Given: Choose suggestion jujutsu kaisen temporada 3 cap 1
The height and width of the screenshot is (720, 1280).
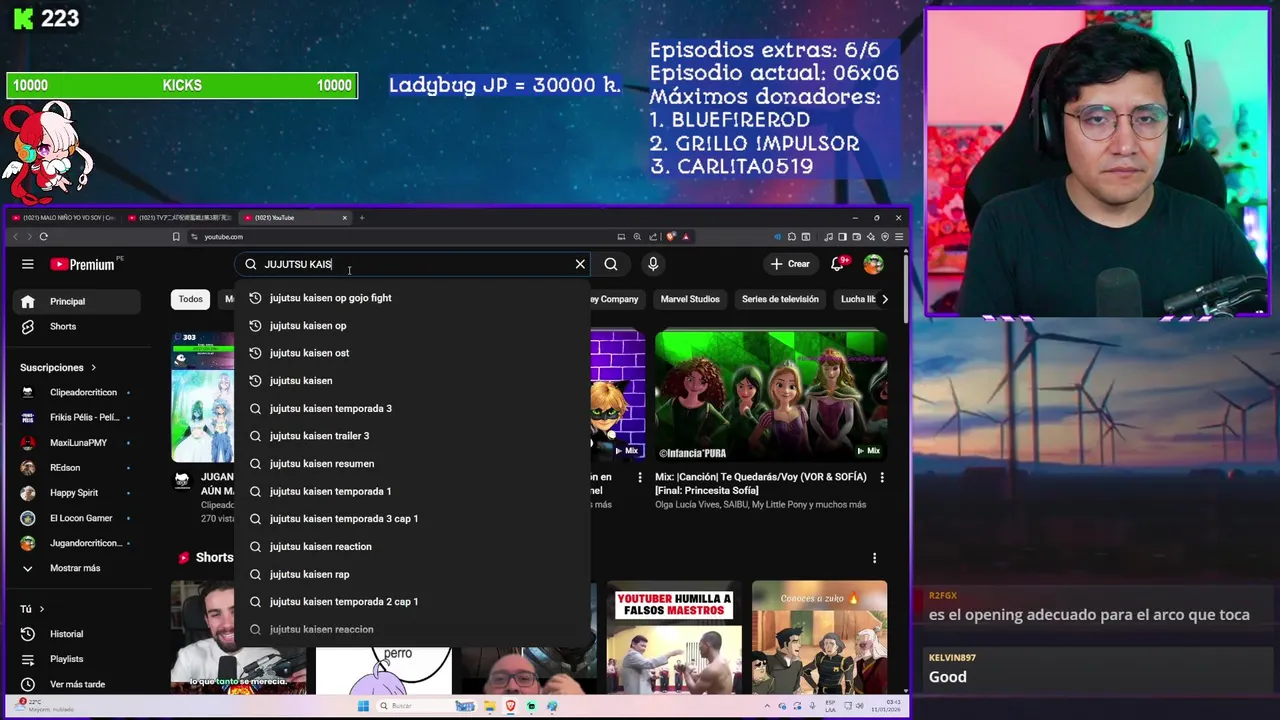Looking at the screenshot, I should [412, 519].
